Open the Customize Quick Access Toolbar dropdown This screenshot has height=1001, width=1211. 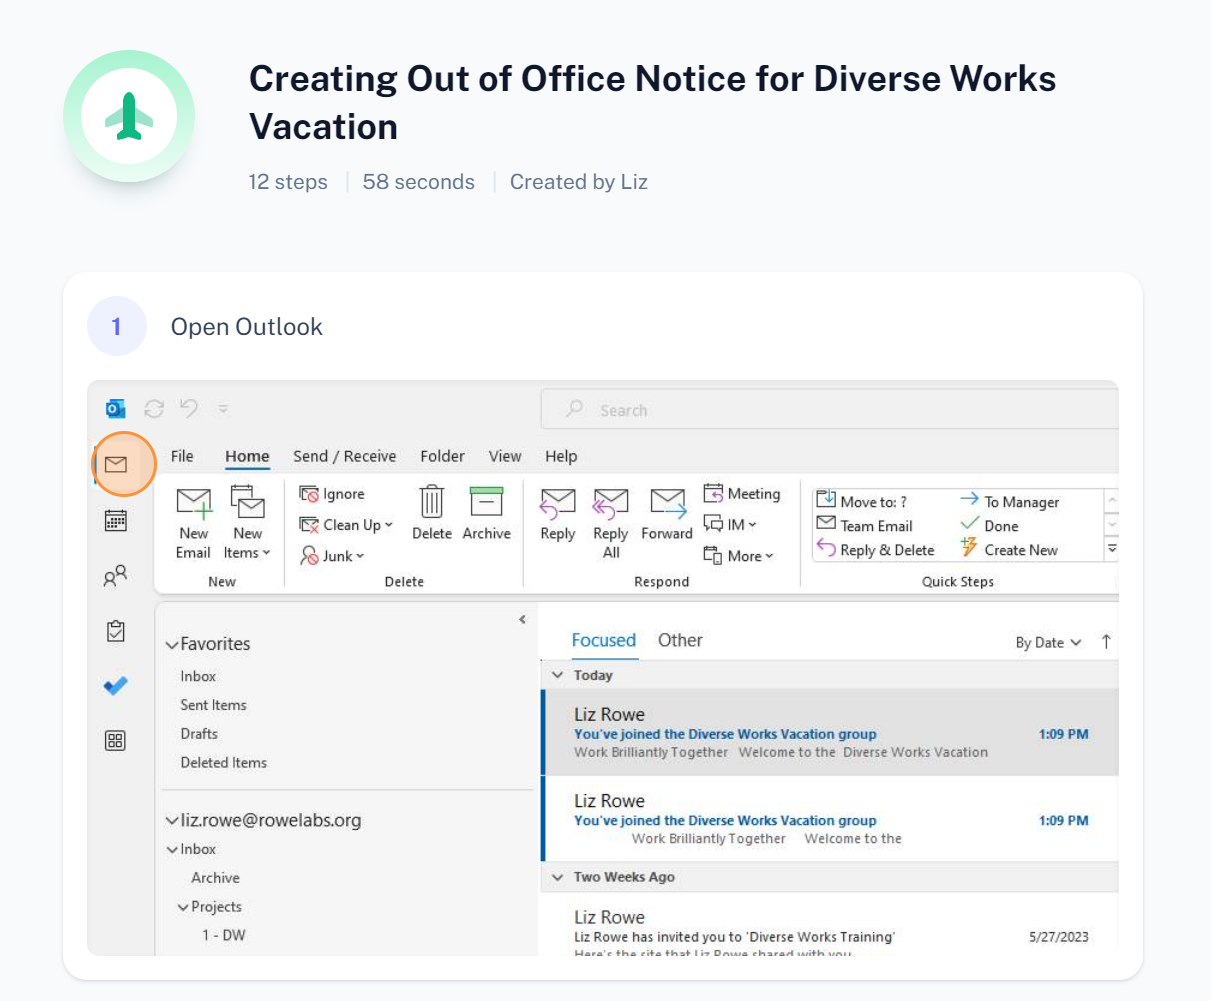click(223, 409)
